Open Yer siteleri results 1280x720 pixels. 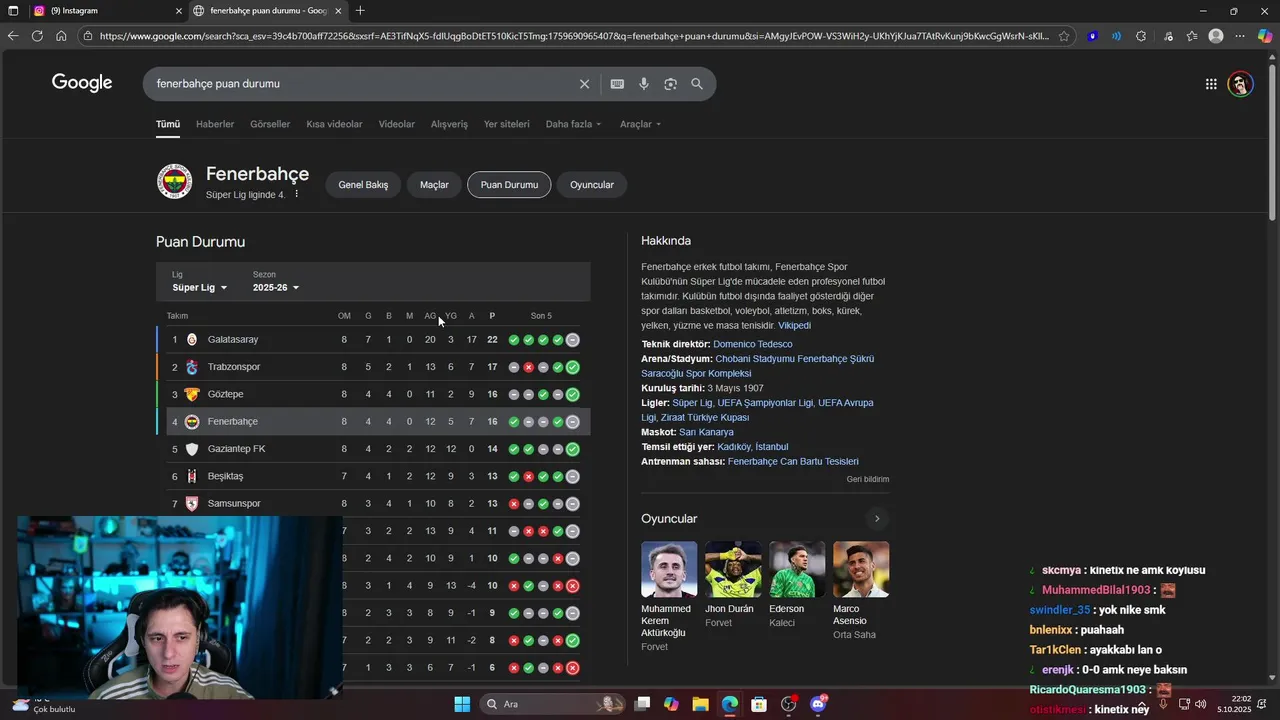coord(506,124)
